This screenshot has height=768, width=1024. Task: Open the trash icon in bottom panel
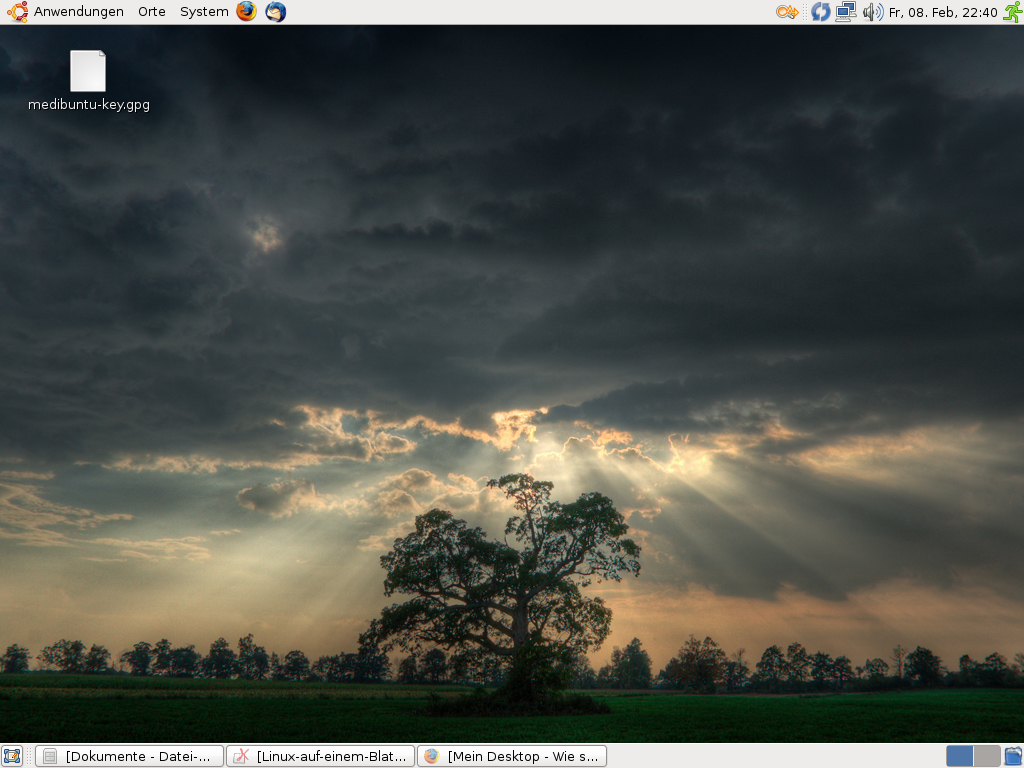(x=1013, y=756)
